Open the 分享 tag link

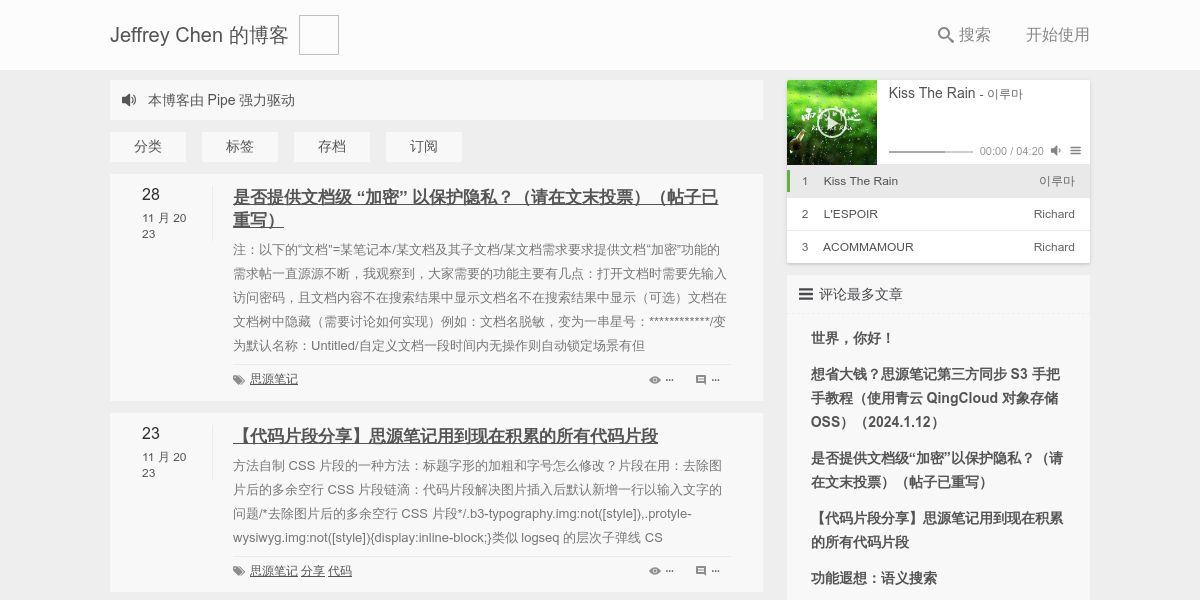tap(313, 571)
